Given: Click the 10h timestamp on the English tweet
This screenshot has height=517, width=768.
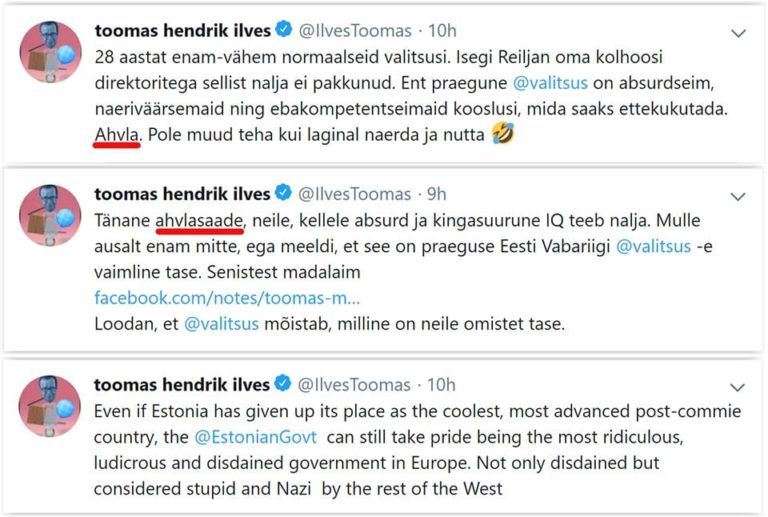Looking at the screenshot, I should pos(441,385).
